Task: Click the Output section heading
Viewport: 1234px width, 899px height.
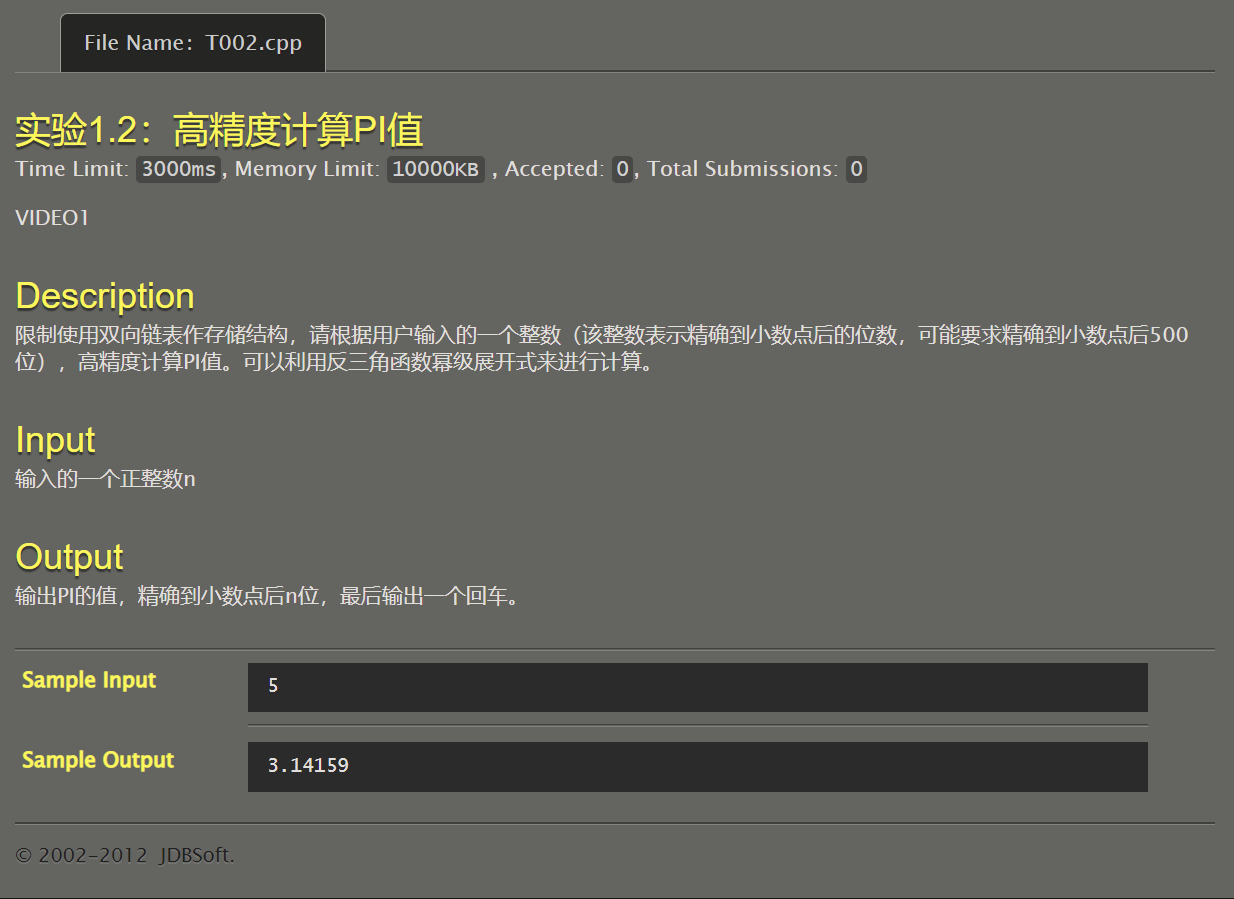Action: coord(69,557)
